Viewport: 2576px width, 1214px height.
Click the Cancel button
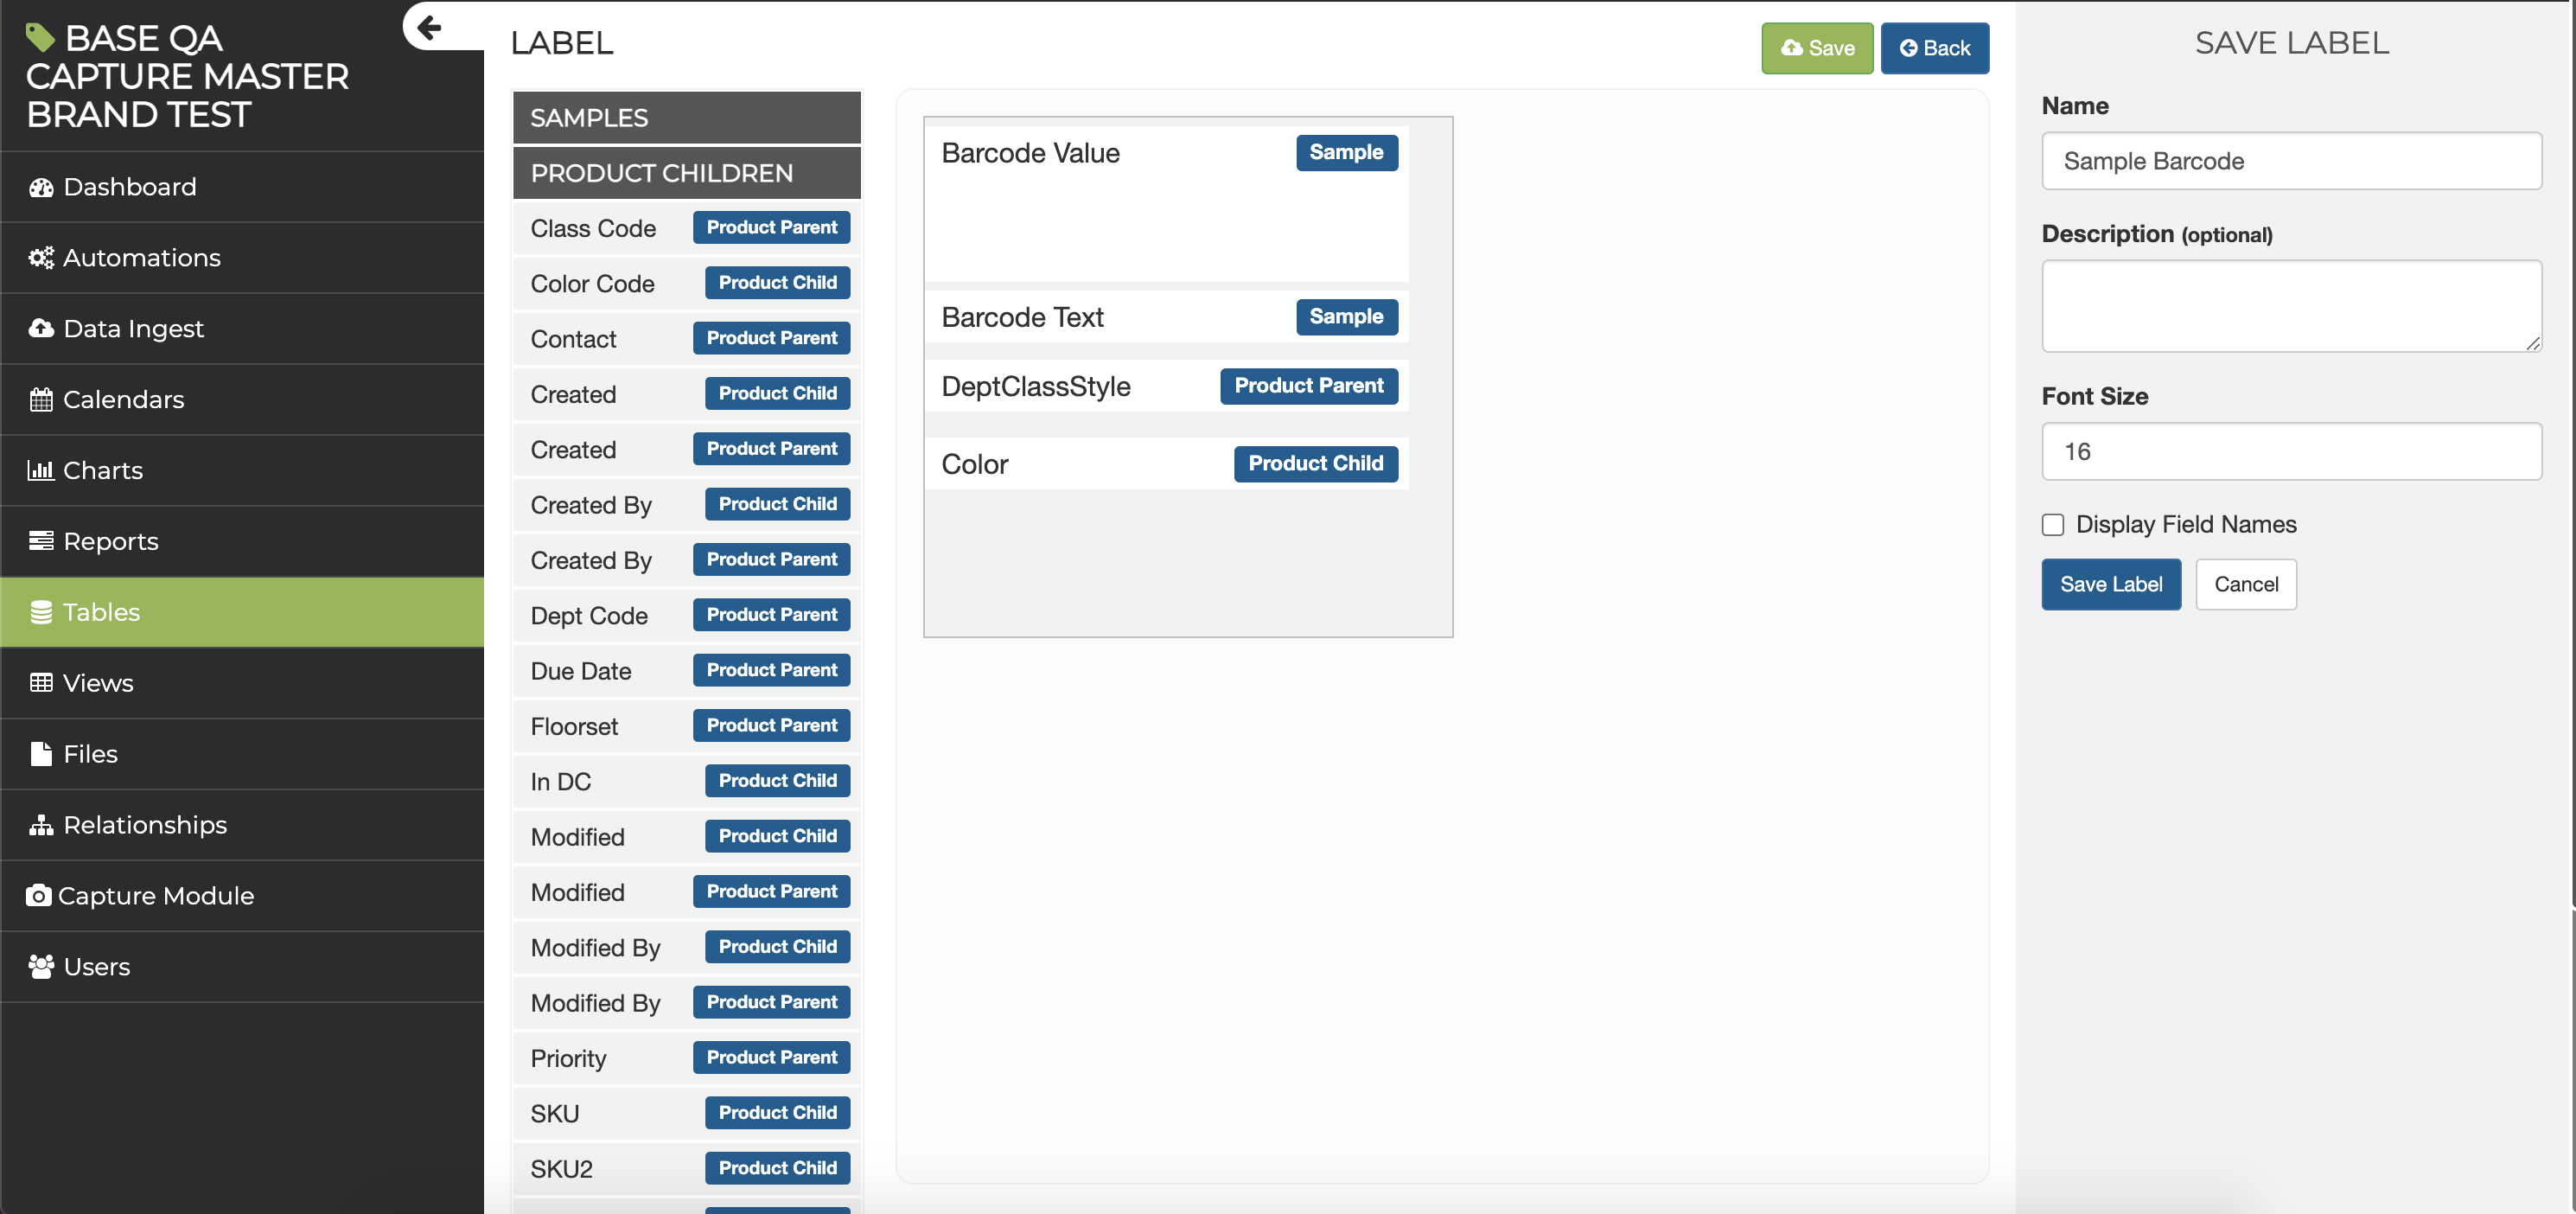pos(2245,584)
